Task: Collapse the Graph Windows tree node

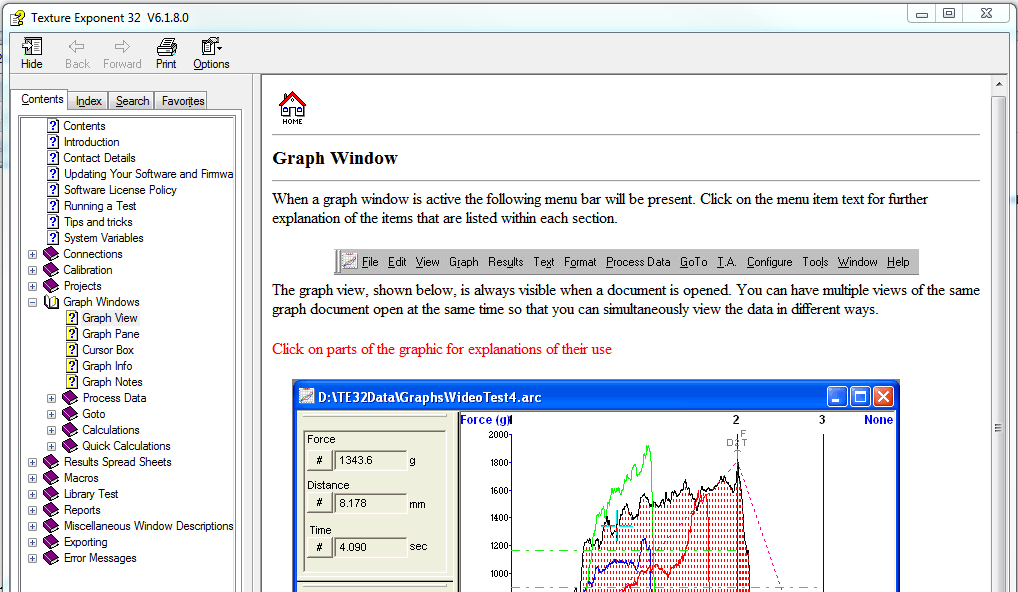Action: tap(33, 302)
